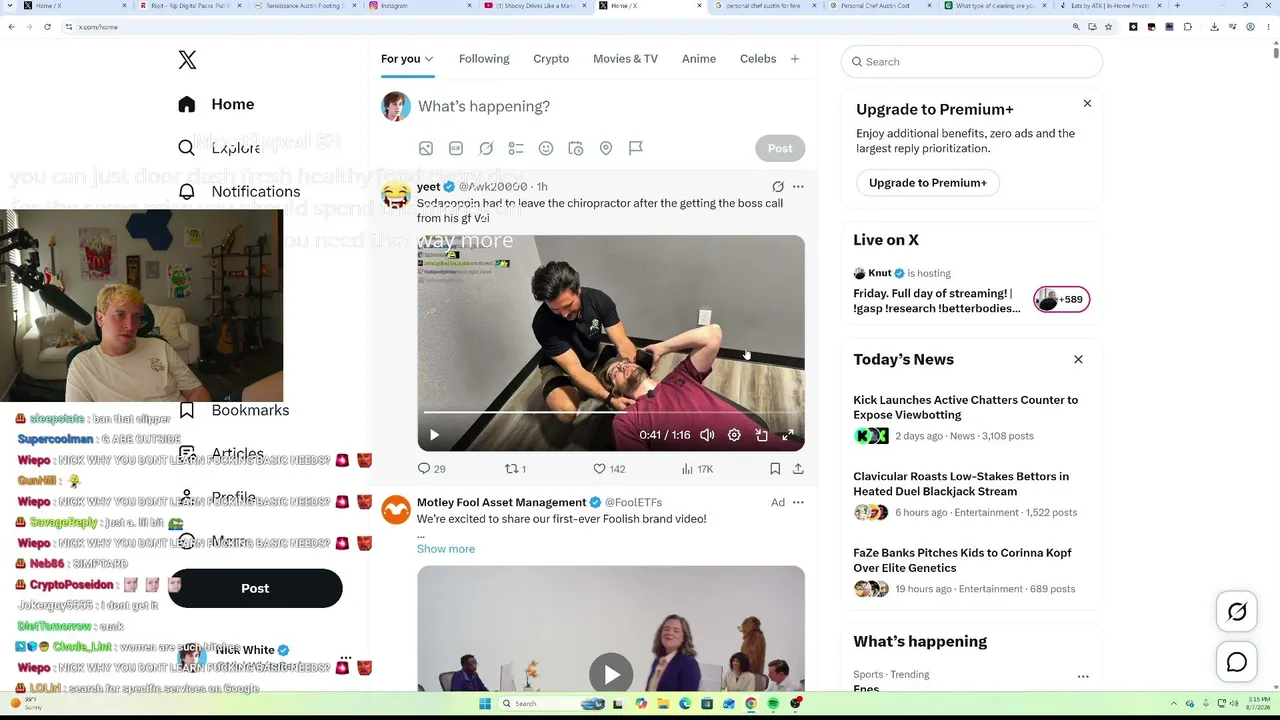Play the chiropractor video
The width and height of the screenshot is (1280, 720).
pos(434,435)
